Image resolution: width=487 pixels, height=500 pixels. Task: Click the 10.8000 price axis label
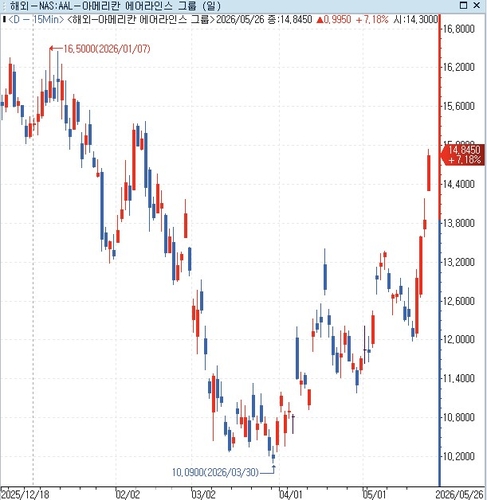point(458,417)
